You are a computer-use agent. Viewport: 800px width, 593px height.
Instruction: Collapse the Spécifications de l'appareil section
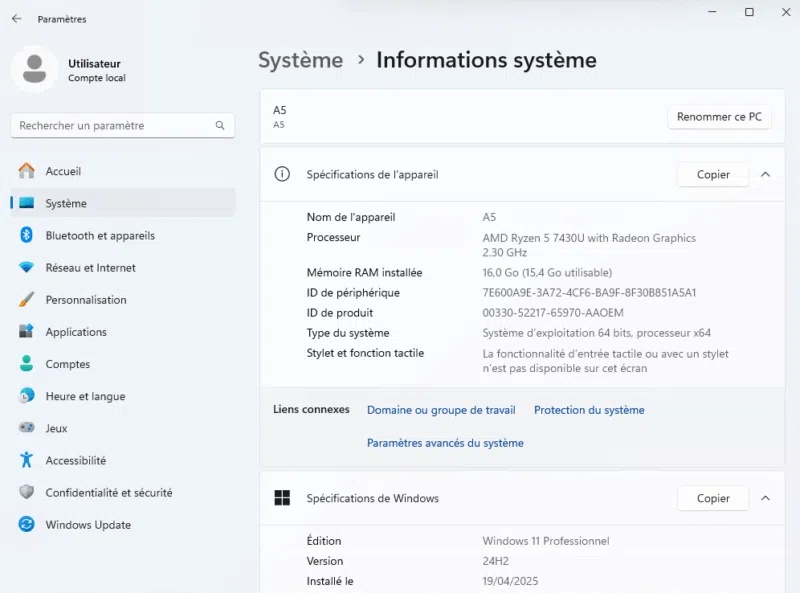click(x=765, y=174)
